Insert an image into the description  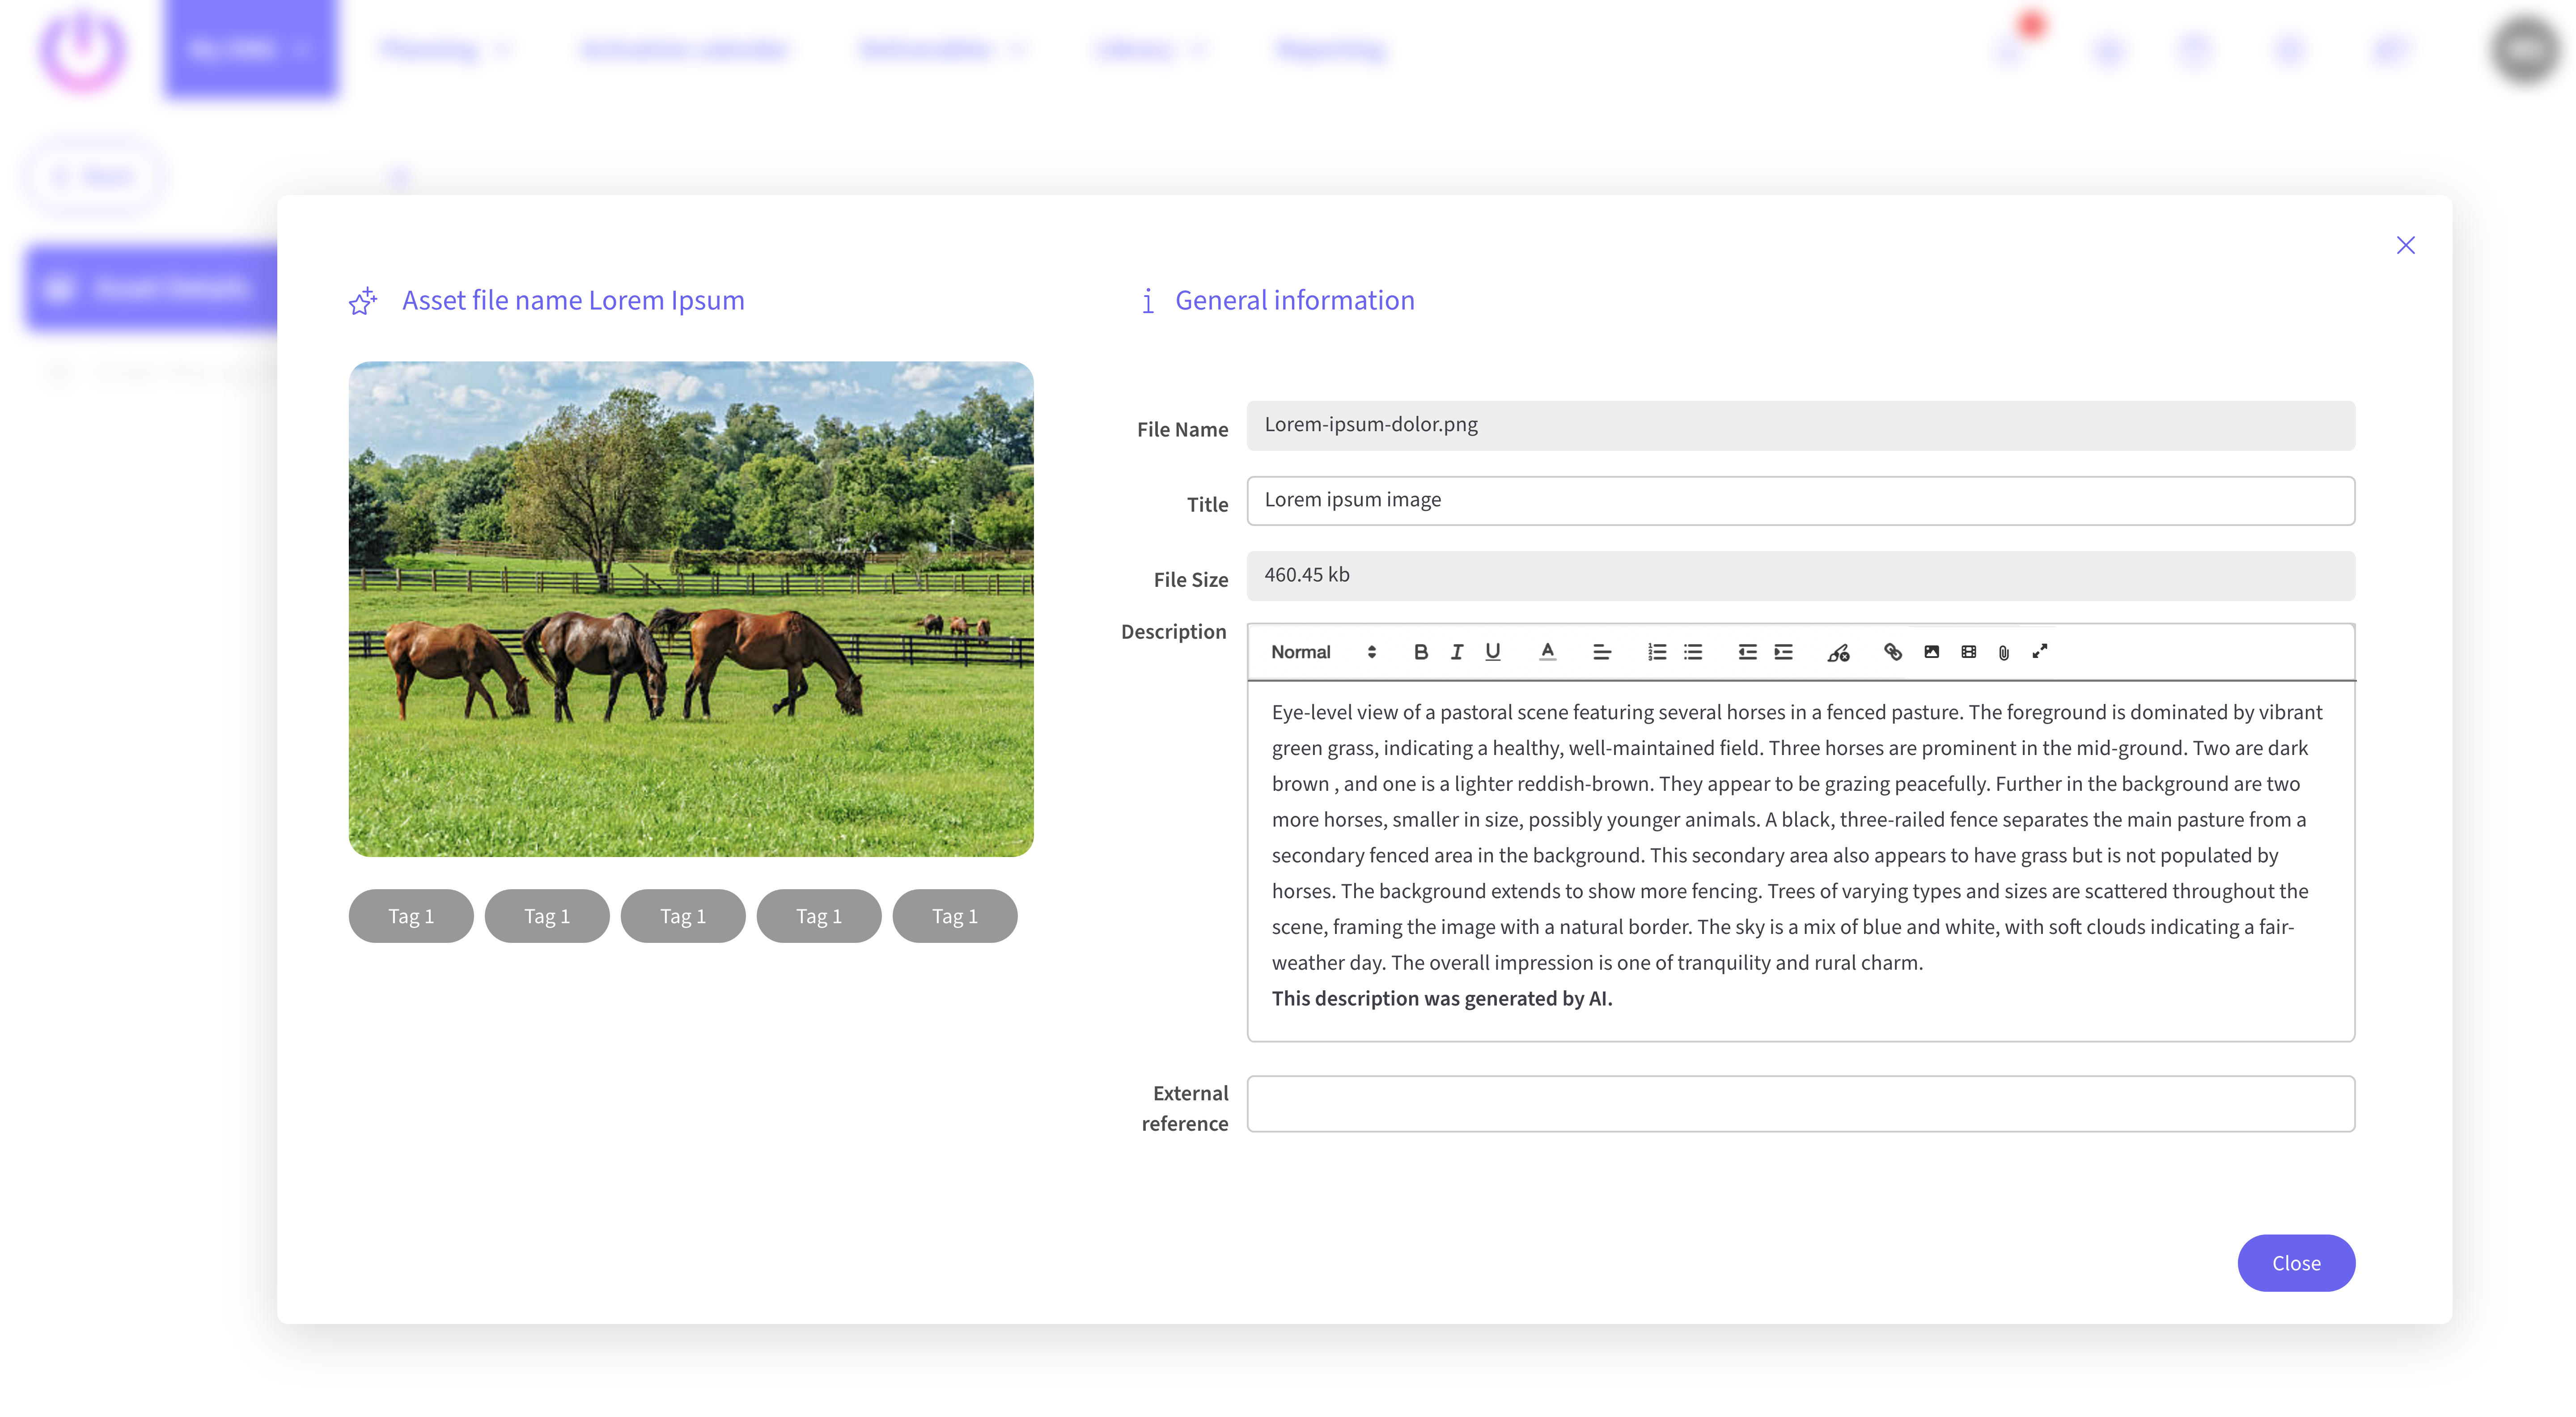point(1931,652)
